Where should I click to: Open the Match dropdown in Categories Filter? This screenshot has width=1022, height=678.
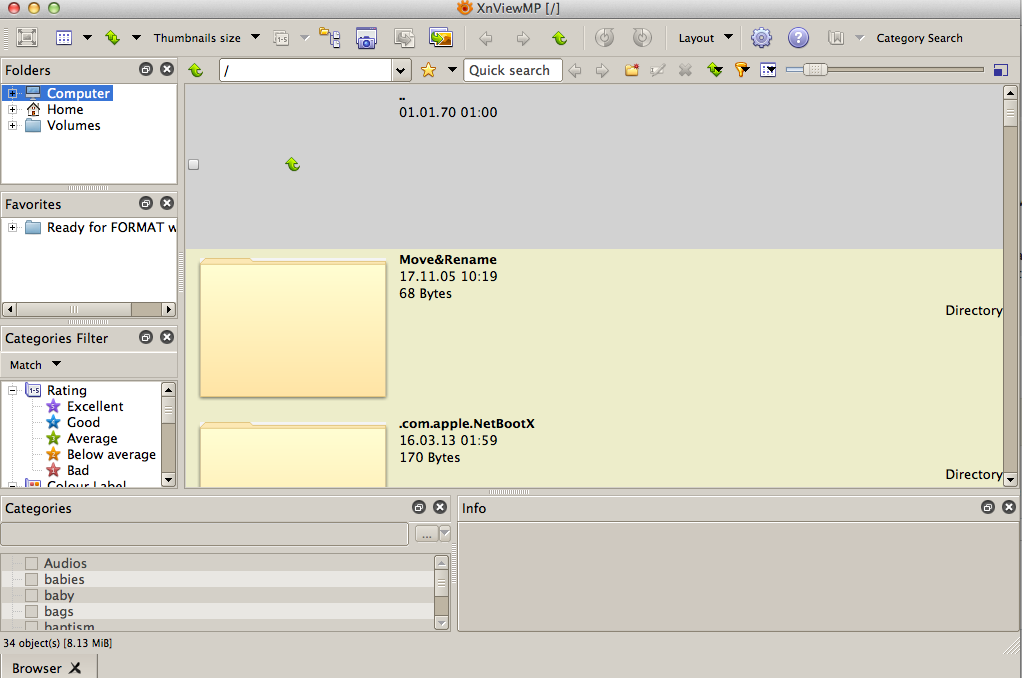(35, 365)
